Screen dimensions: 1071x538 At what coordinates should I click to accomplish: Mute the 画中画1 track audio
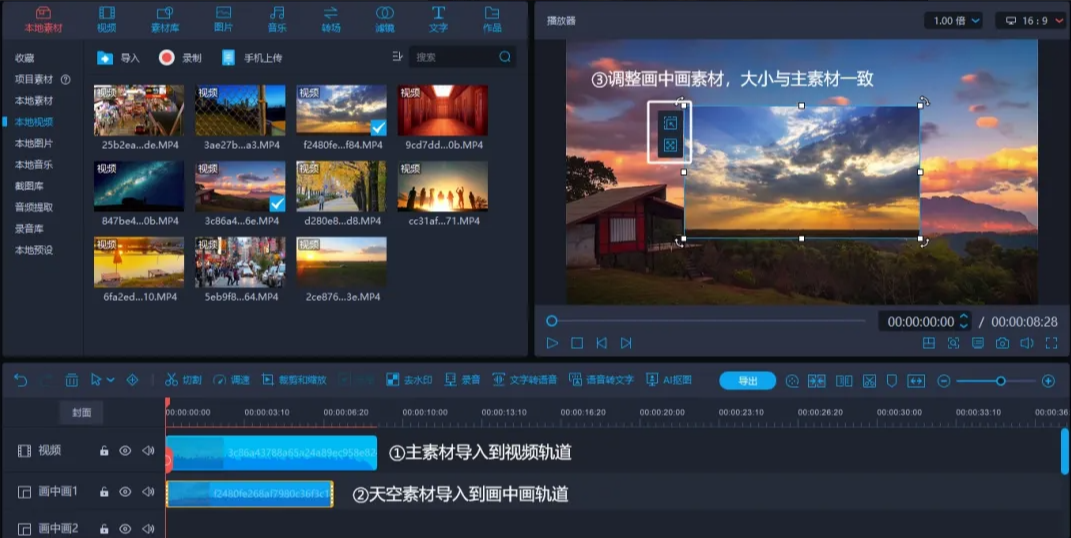(x=148, y=492)
